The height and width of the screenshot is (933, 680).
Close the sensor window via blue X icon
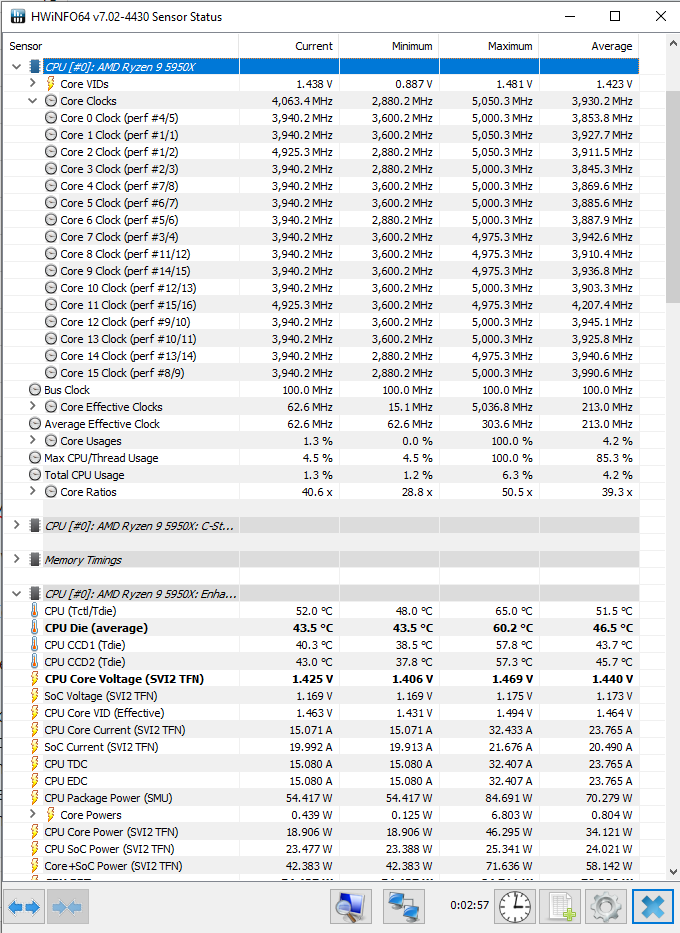(652, 907)
